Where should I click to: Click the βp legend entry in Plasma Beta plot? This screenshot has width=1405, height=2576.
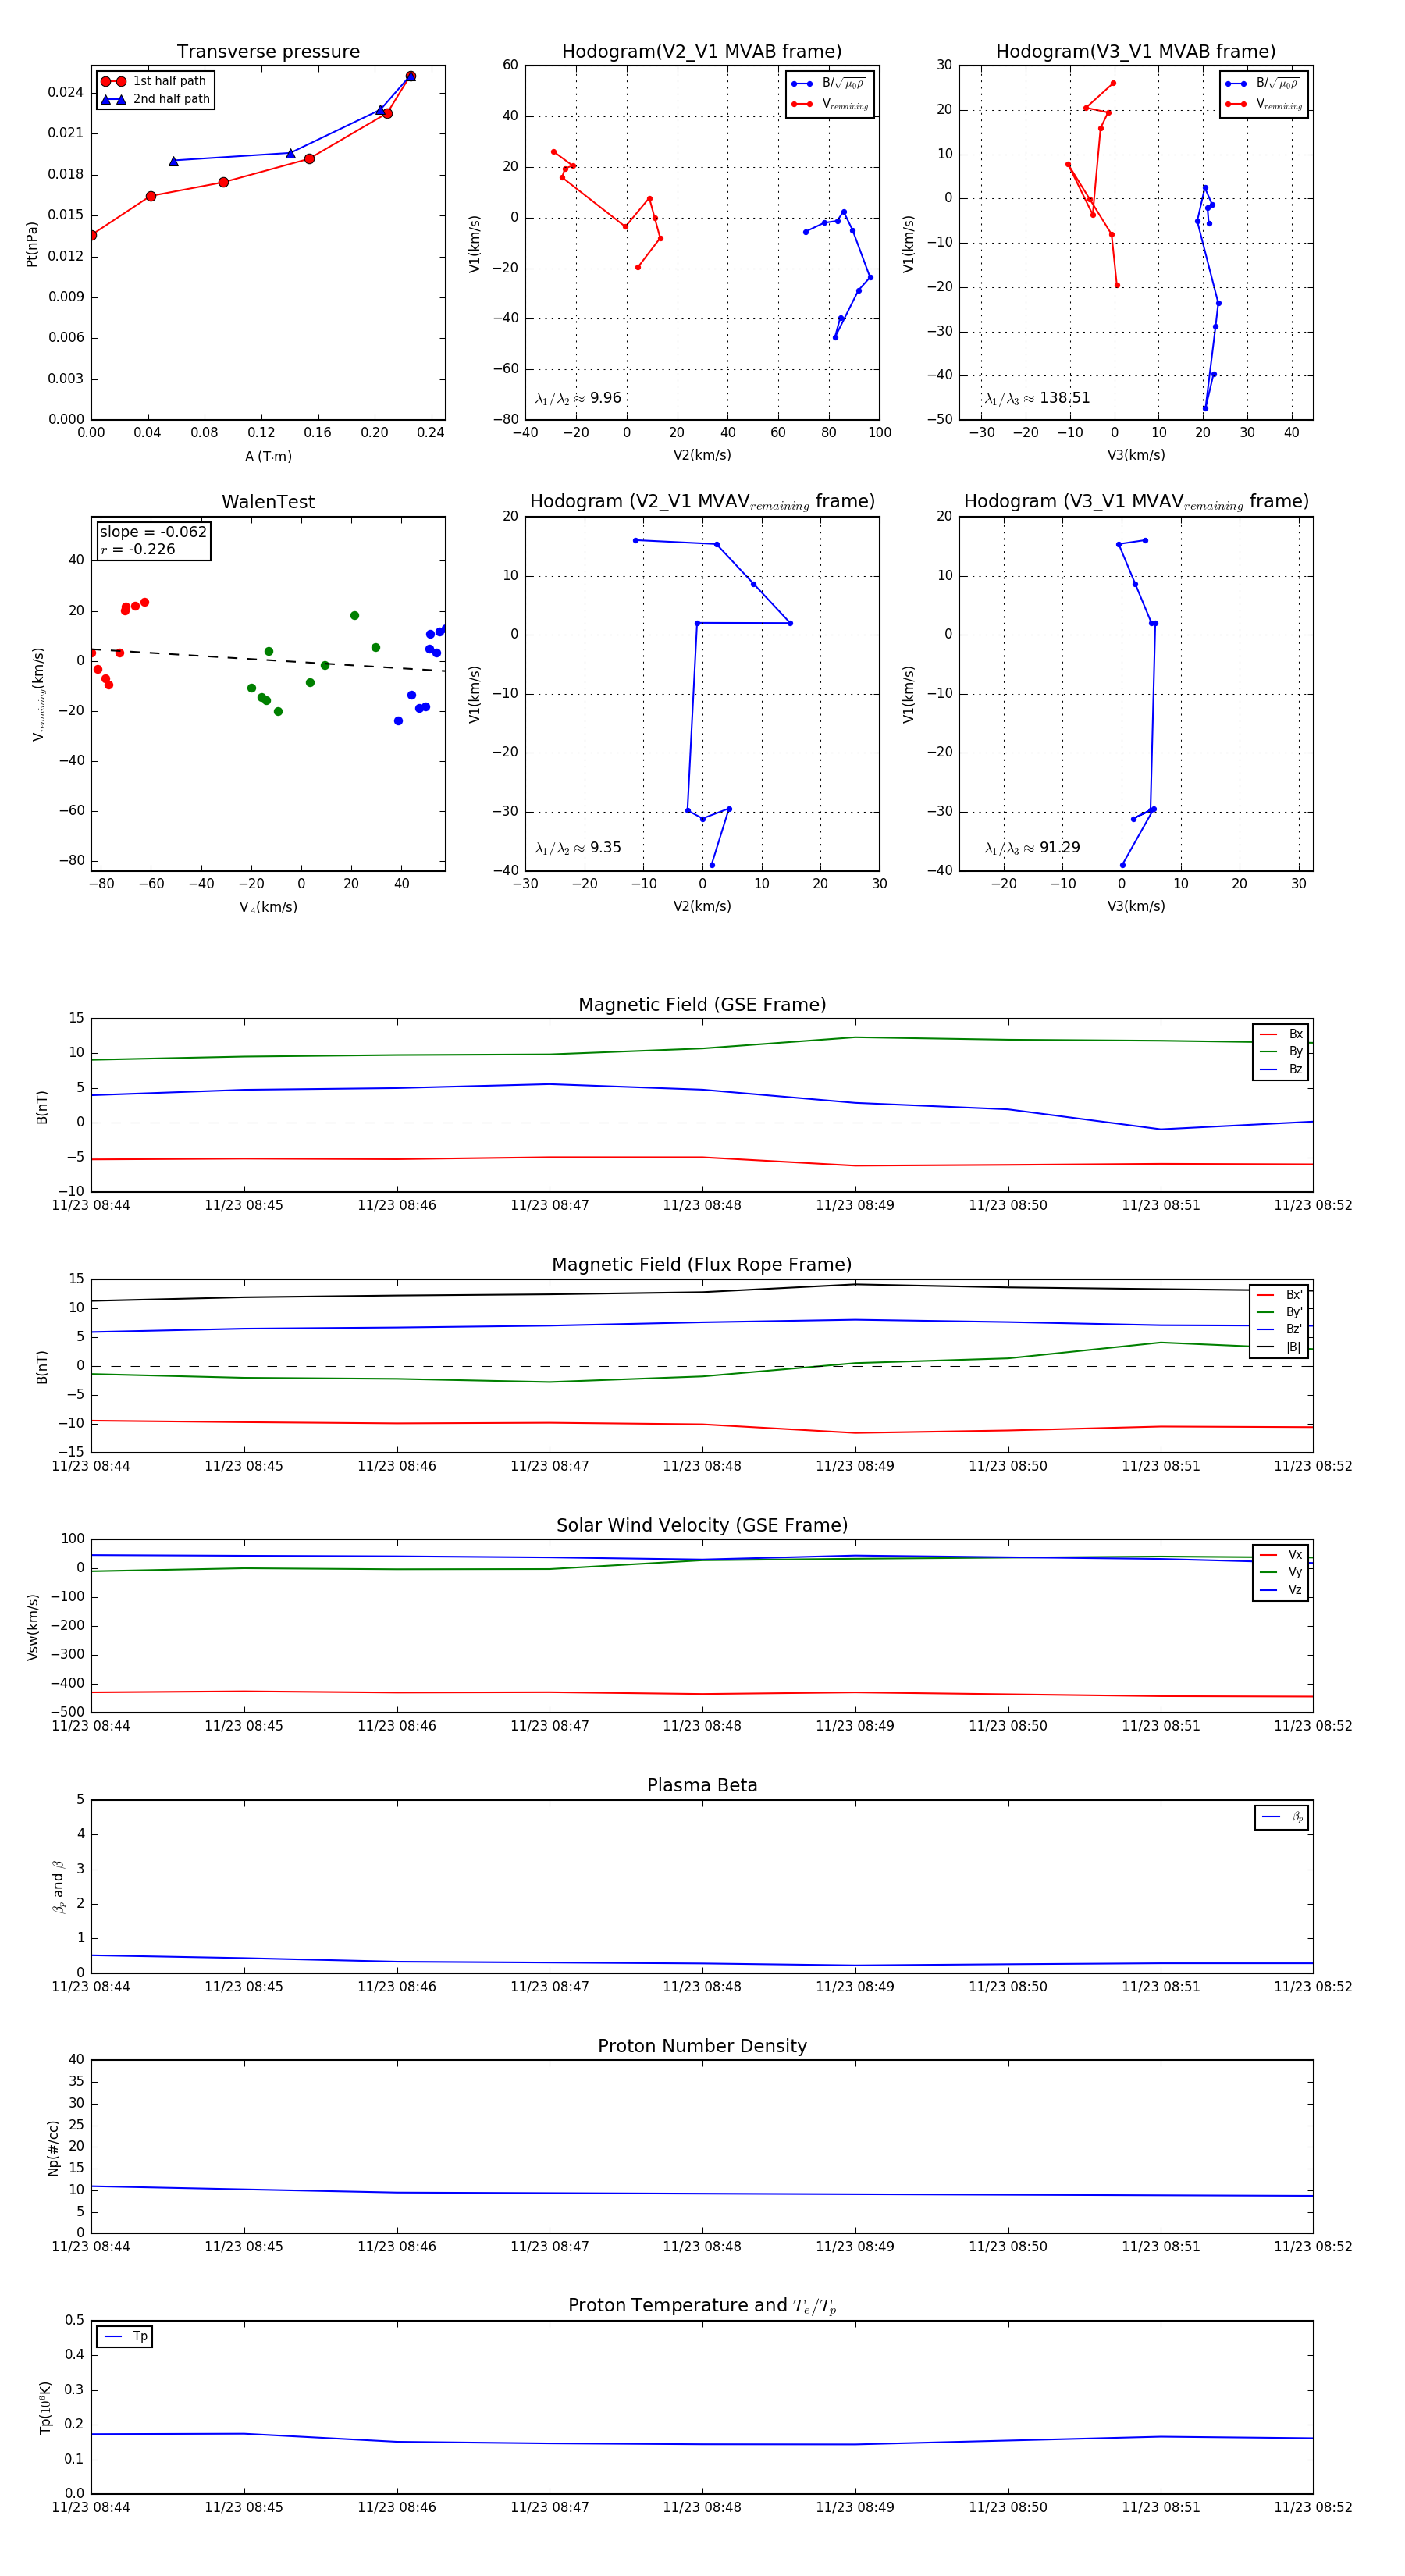pyautogui.click(x=1282, y=1817)
